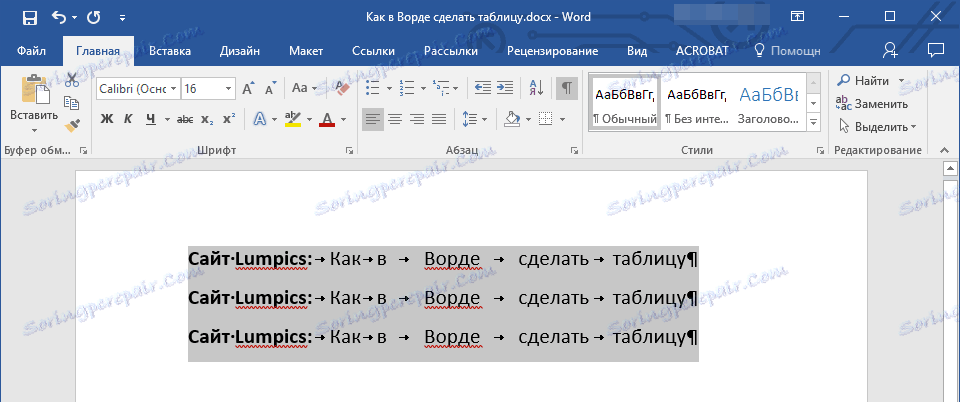Redo with the circular arrow icon
Screen dimensions: 960x402
tap(94, 18)
